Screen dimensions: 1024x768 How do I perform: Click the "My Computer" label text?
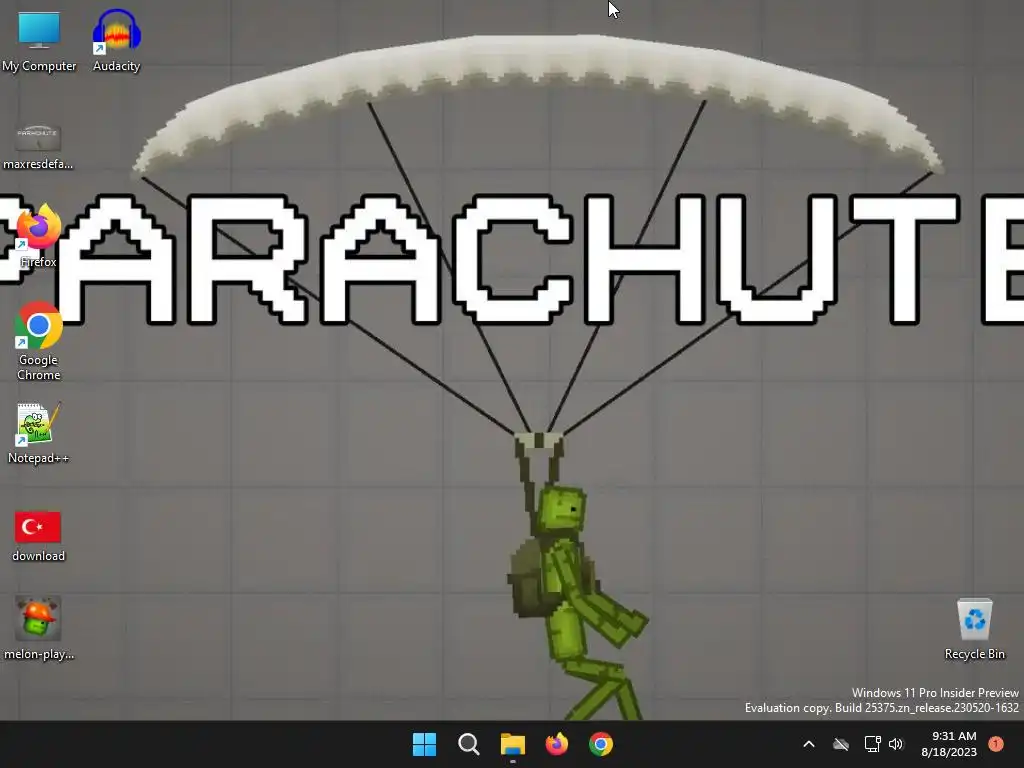point(39,66)
